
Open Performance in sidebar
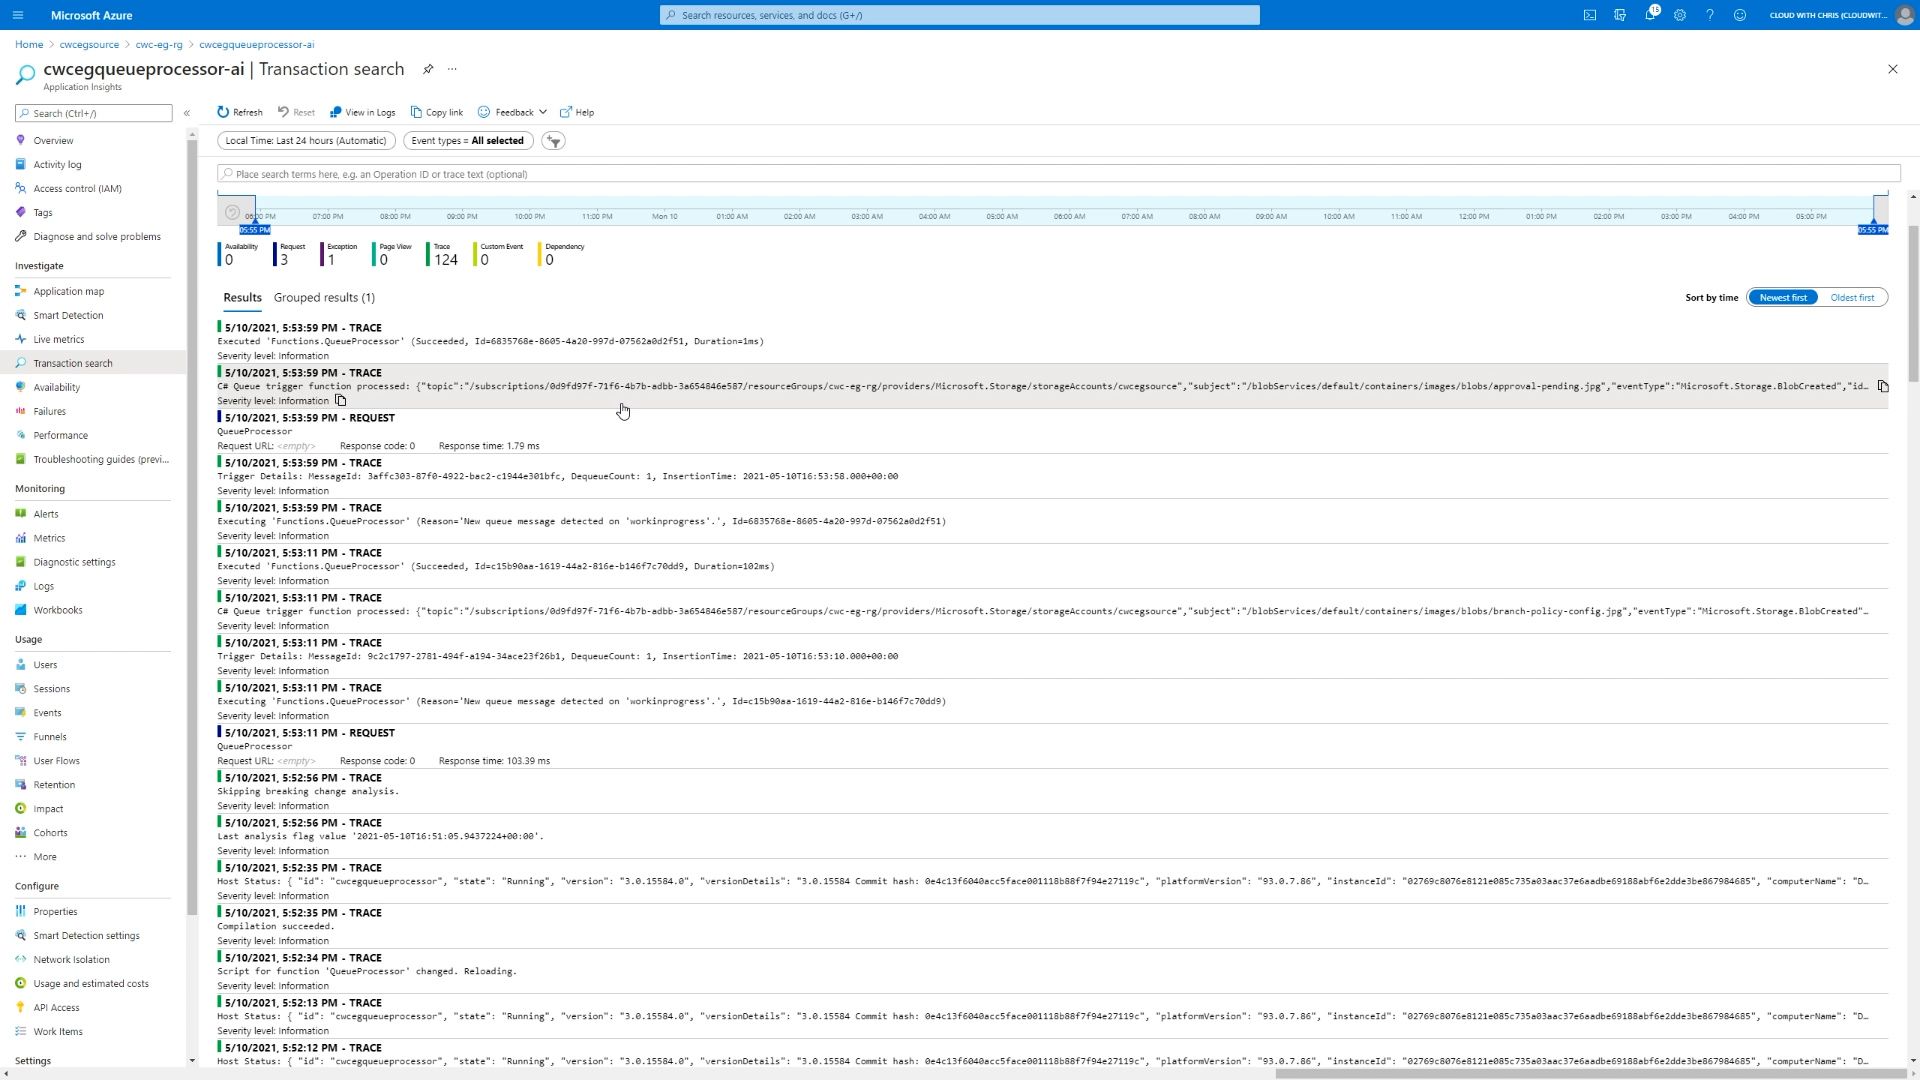(x=60, y=436)
